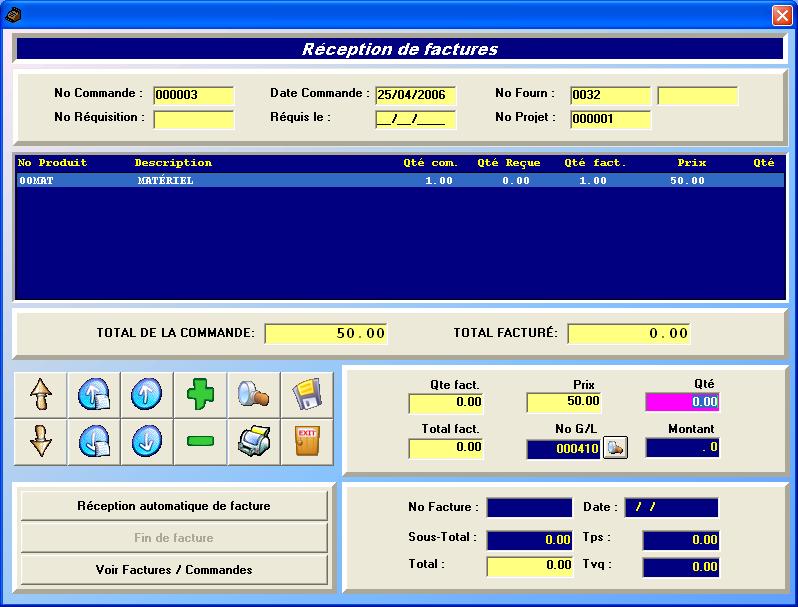Select the 00MAT MATÉRIEL product row

[x=400, y=181]
